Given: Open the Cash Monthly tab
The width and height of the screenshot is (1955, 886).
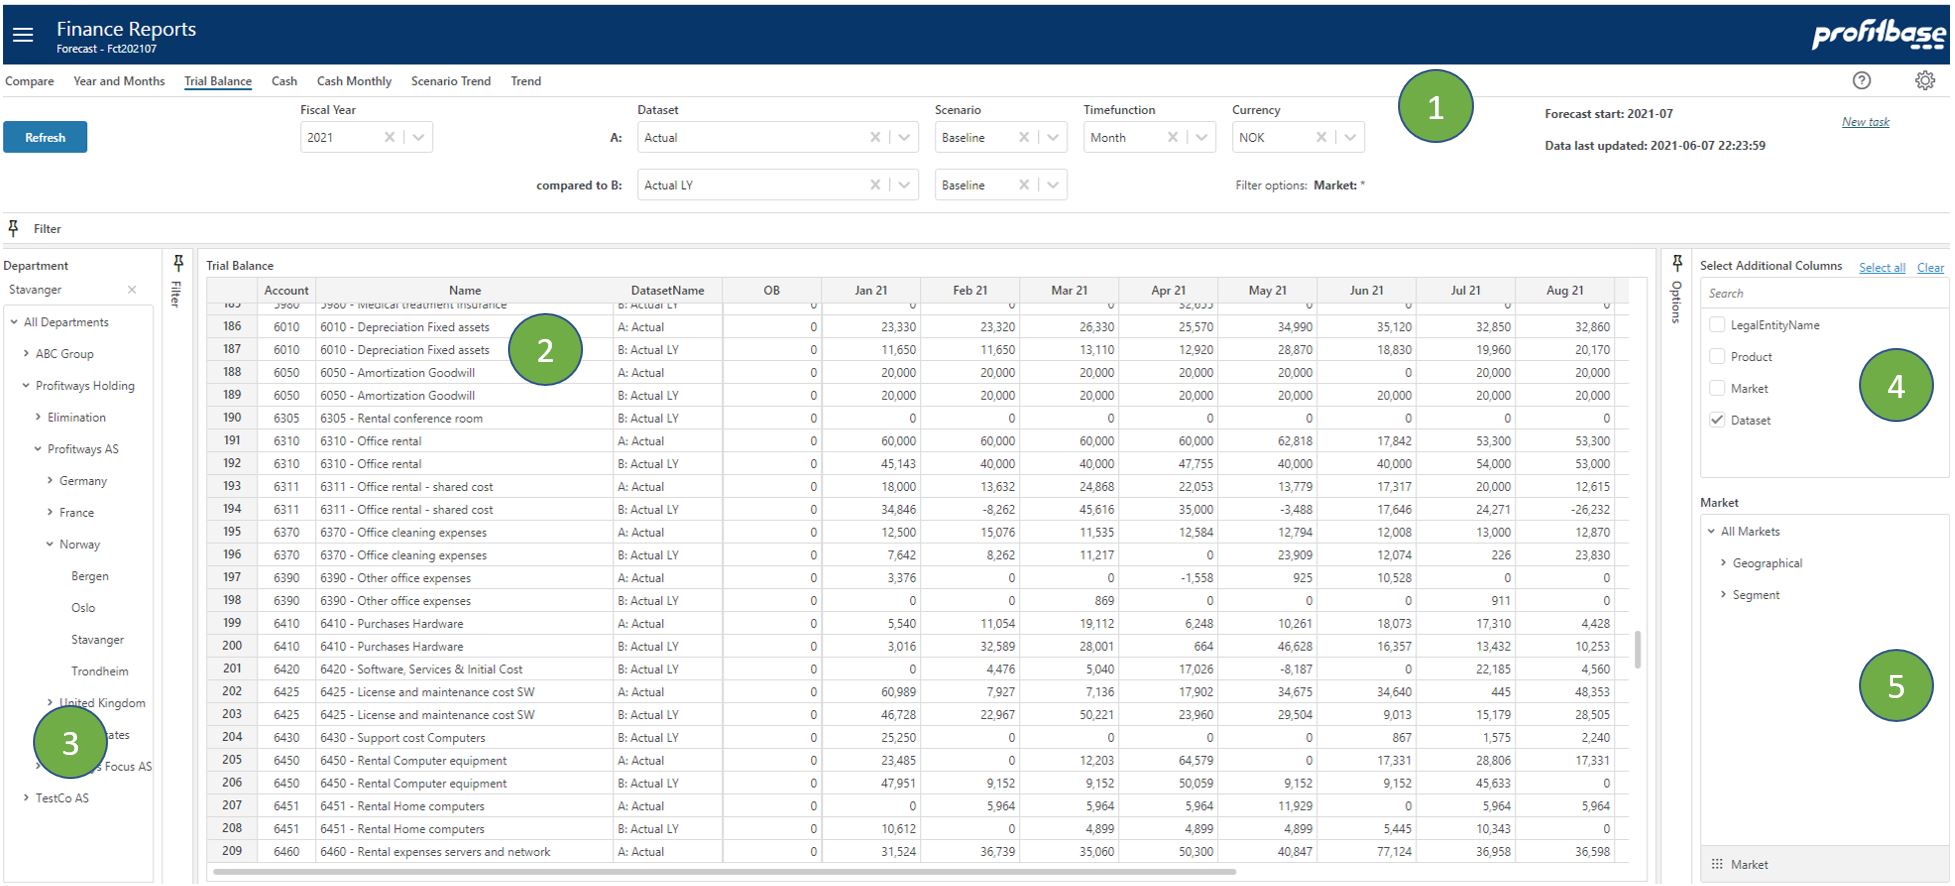Looking at the screenshot, I should tap(354, 81).
